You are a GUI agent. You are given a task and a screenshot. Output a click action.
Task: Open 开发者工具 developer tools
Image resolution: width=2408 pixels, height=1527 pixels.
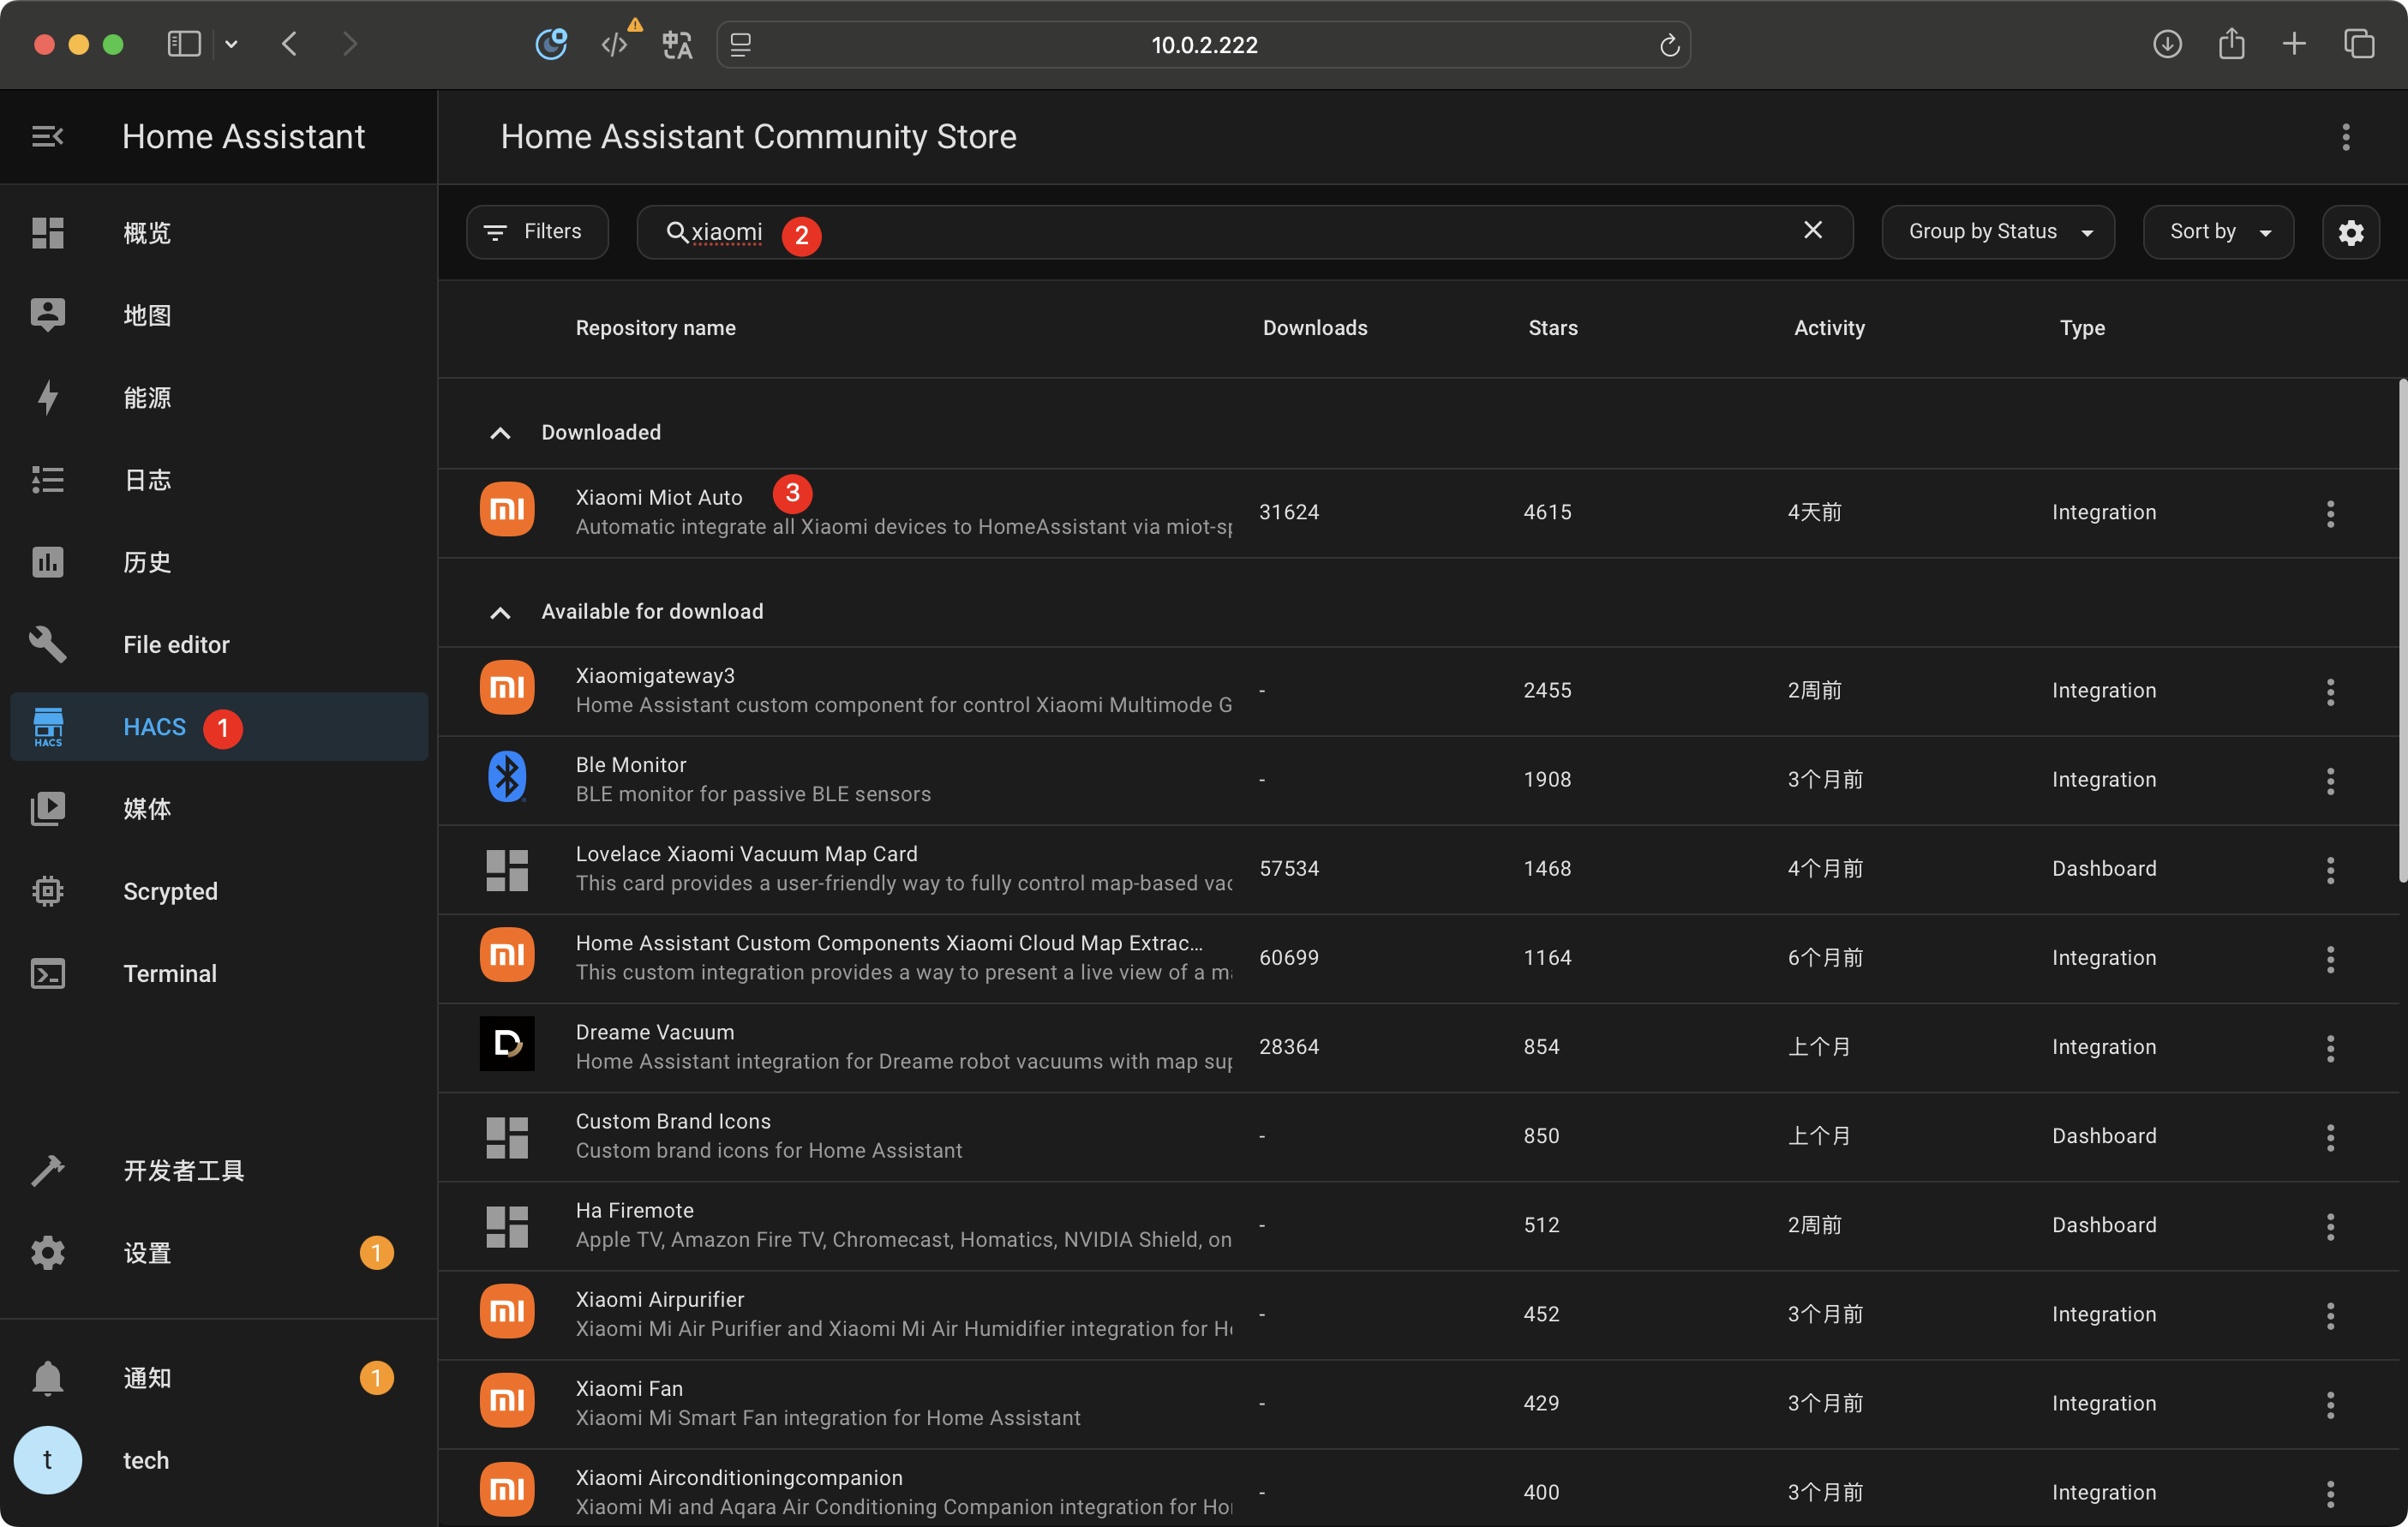point(218,1170)
